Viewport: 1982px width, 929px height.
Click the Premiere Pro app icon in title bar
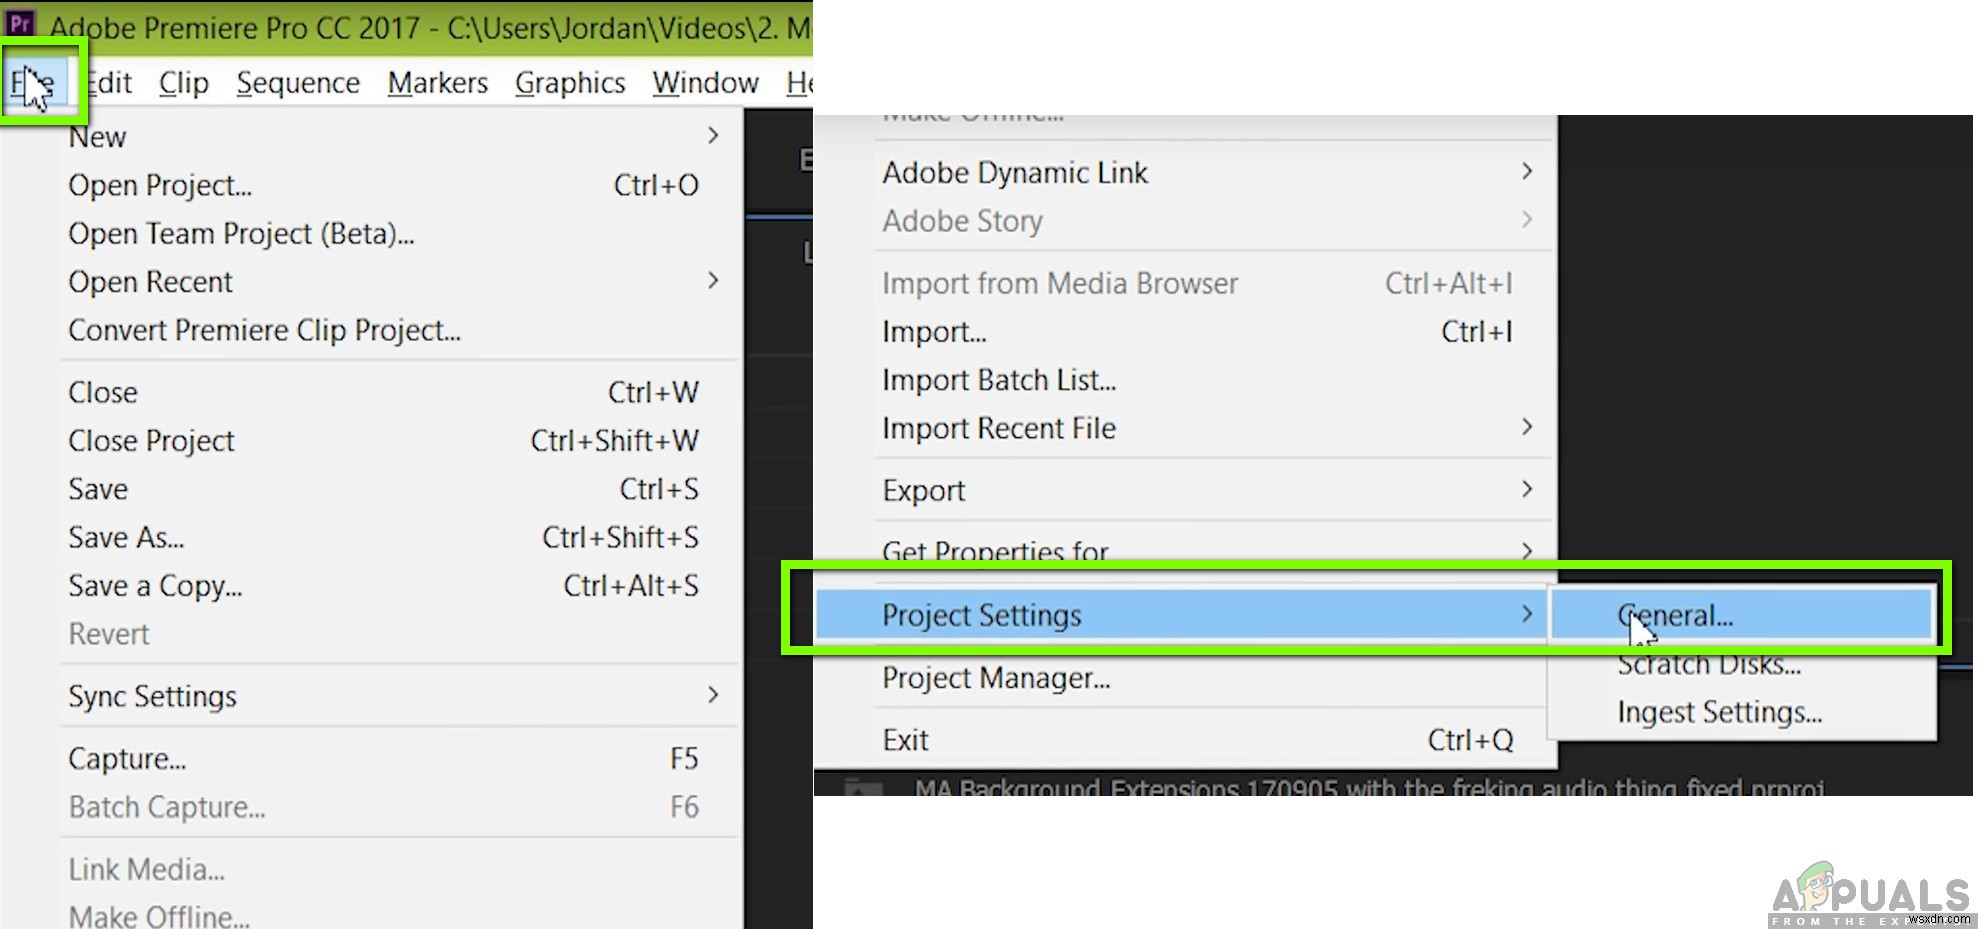click(20, 23)
